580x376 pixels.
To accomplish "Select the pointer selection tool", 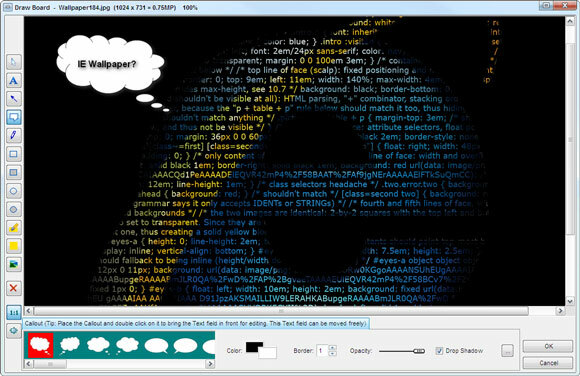I will (14, 62).
